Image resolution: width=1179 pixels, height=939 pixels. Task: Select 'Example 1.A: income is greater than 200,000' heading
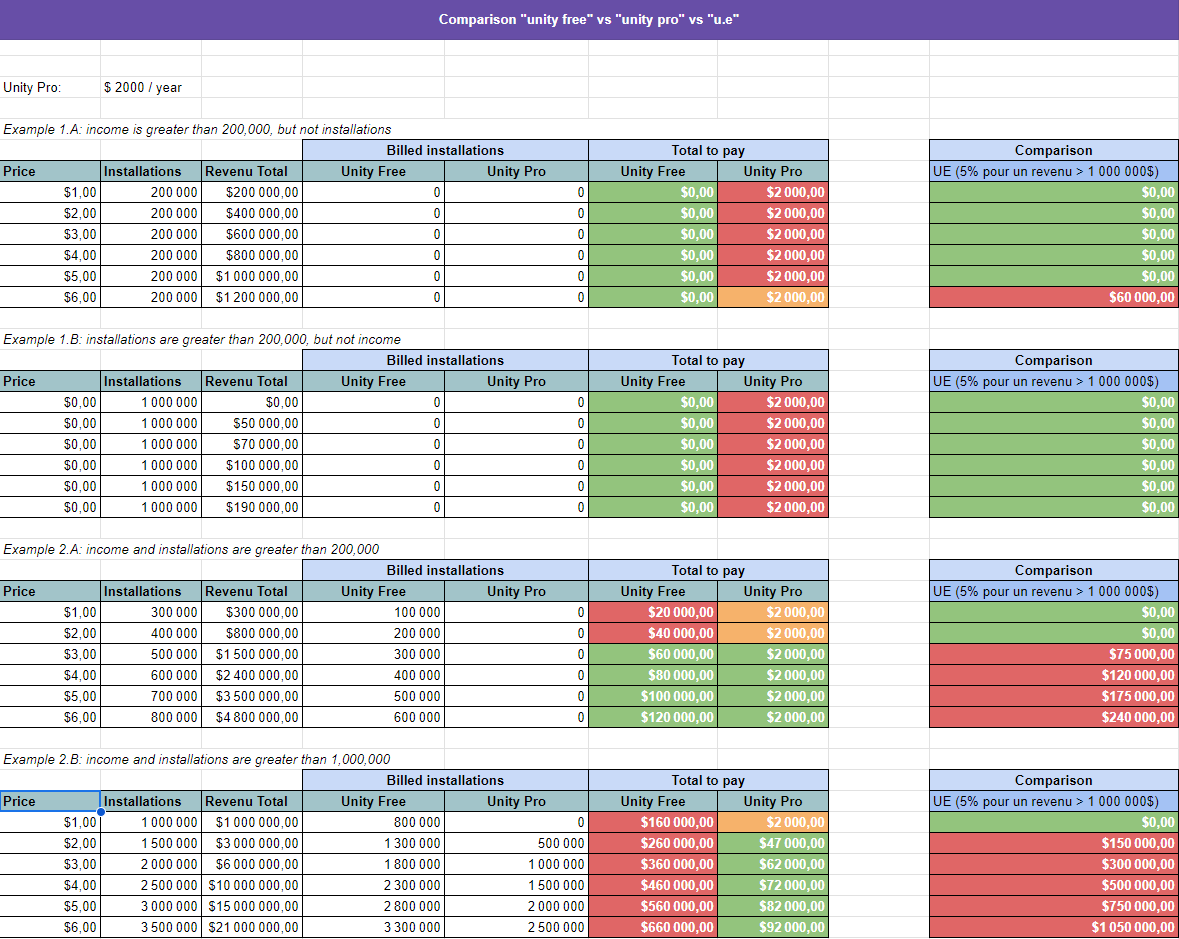click(x=197, y=129)
